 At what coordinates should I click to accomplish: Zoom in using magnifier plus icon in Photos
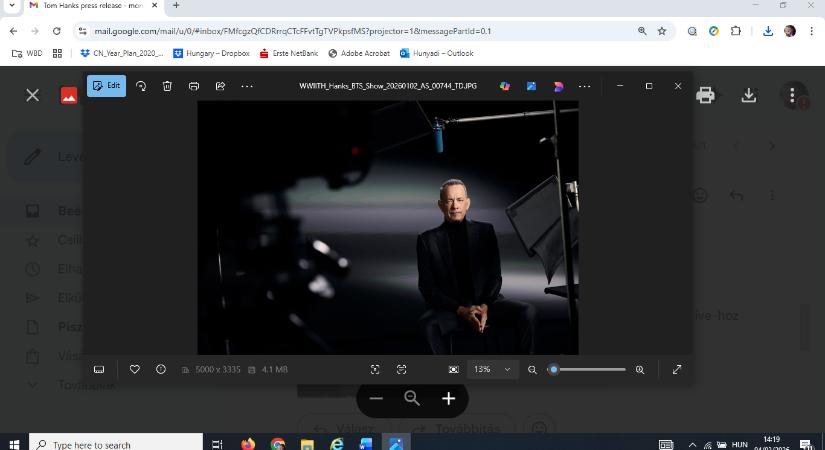coord(639,369)
